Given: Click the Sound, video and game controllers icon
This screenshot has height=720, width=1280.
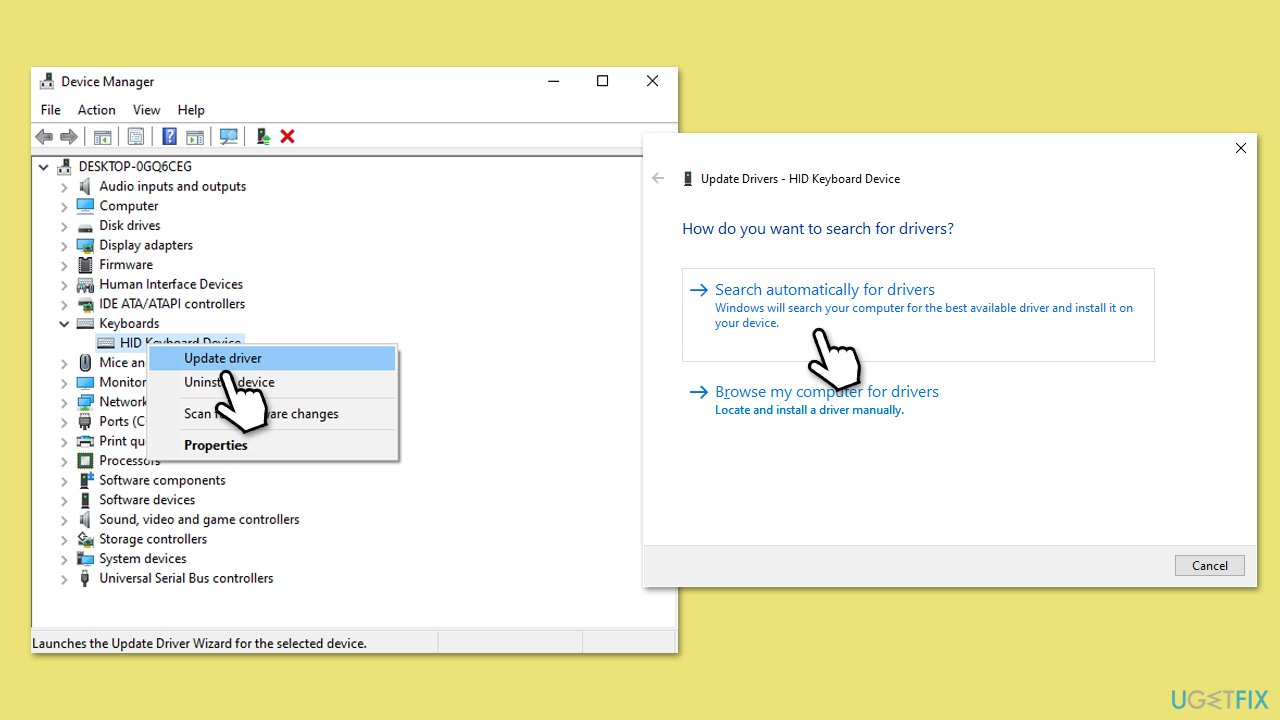Looking at the screenshot, I should [x=86, y=520].
